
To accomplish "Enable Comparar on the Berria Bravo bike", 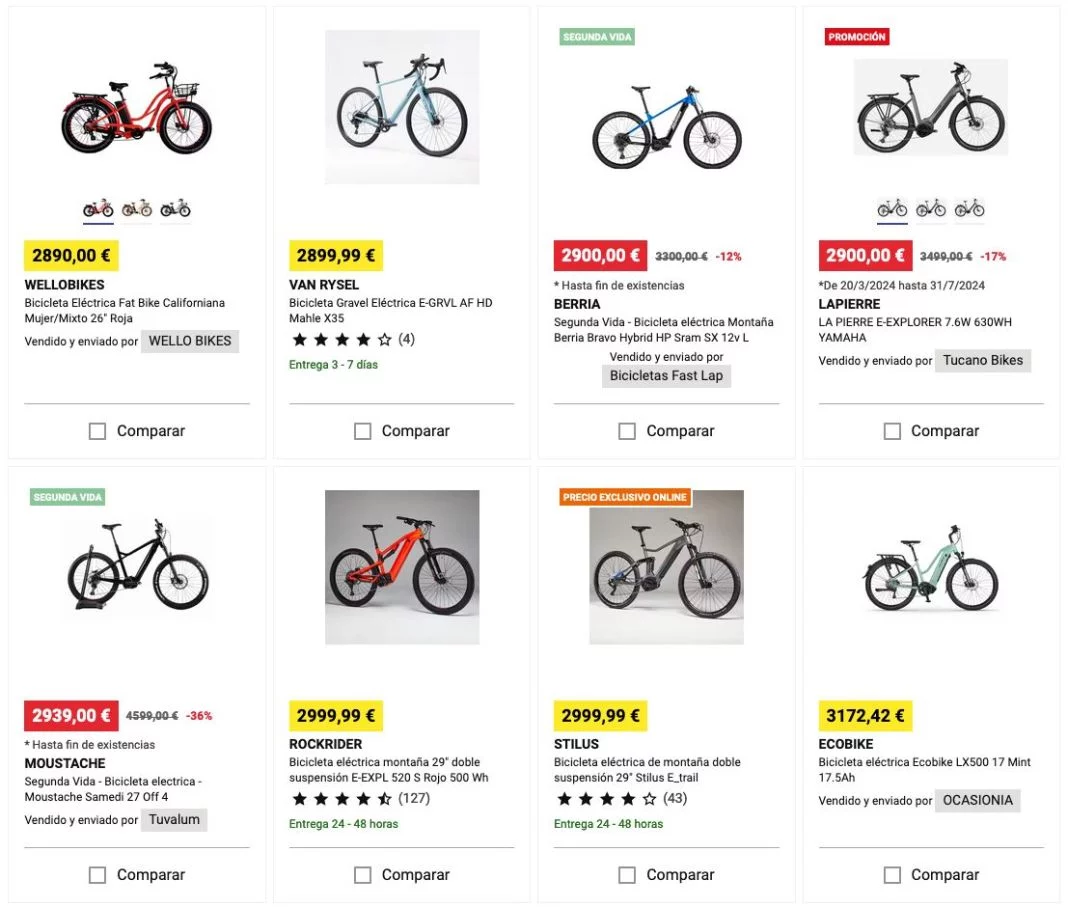I will point(627,431).
